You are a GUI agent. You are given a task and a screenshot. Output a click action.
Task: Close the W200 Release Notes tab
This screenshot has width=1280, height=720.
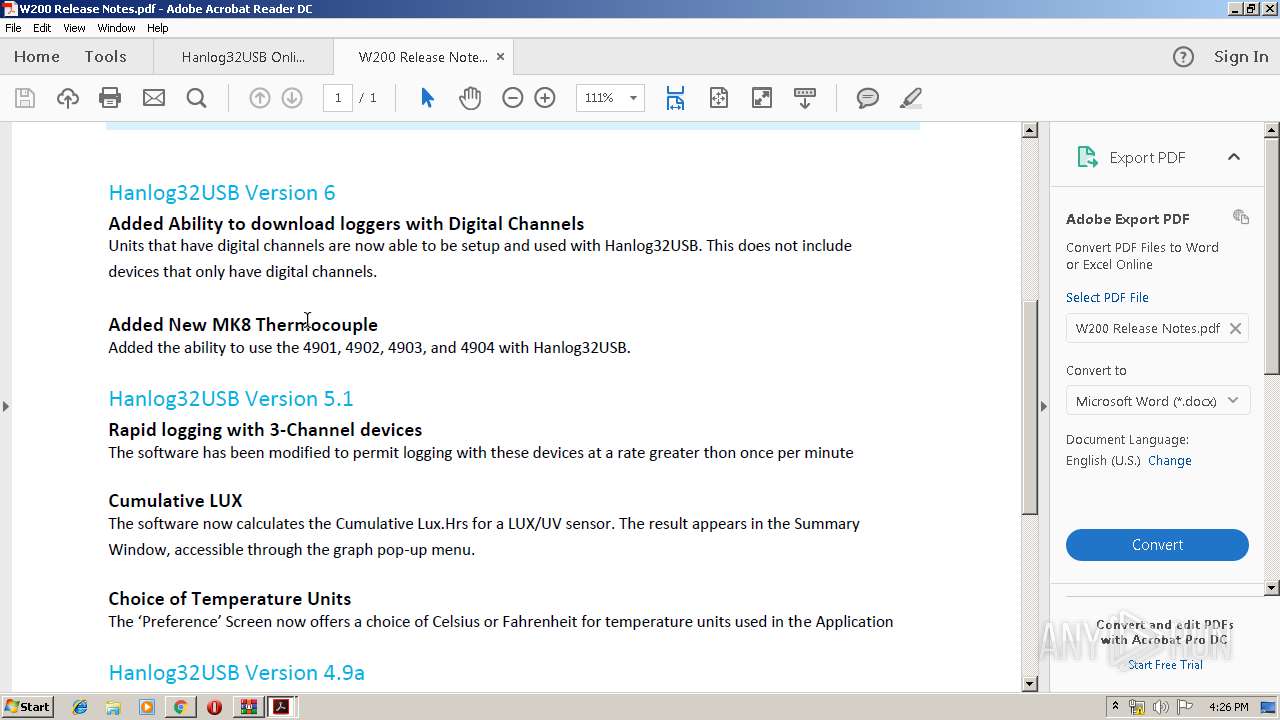pos(501,57)
